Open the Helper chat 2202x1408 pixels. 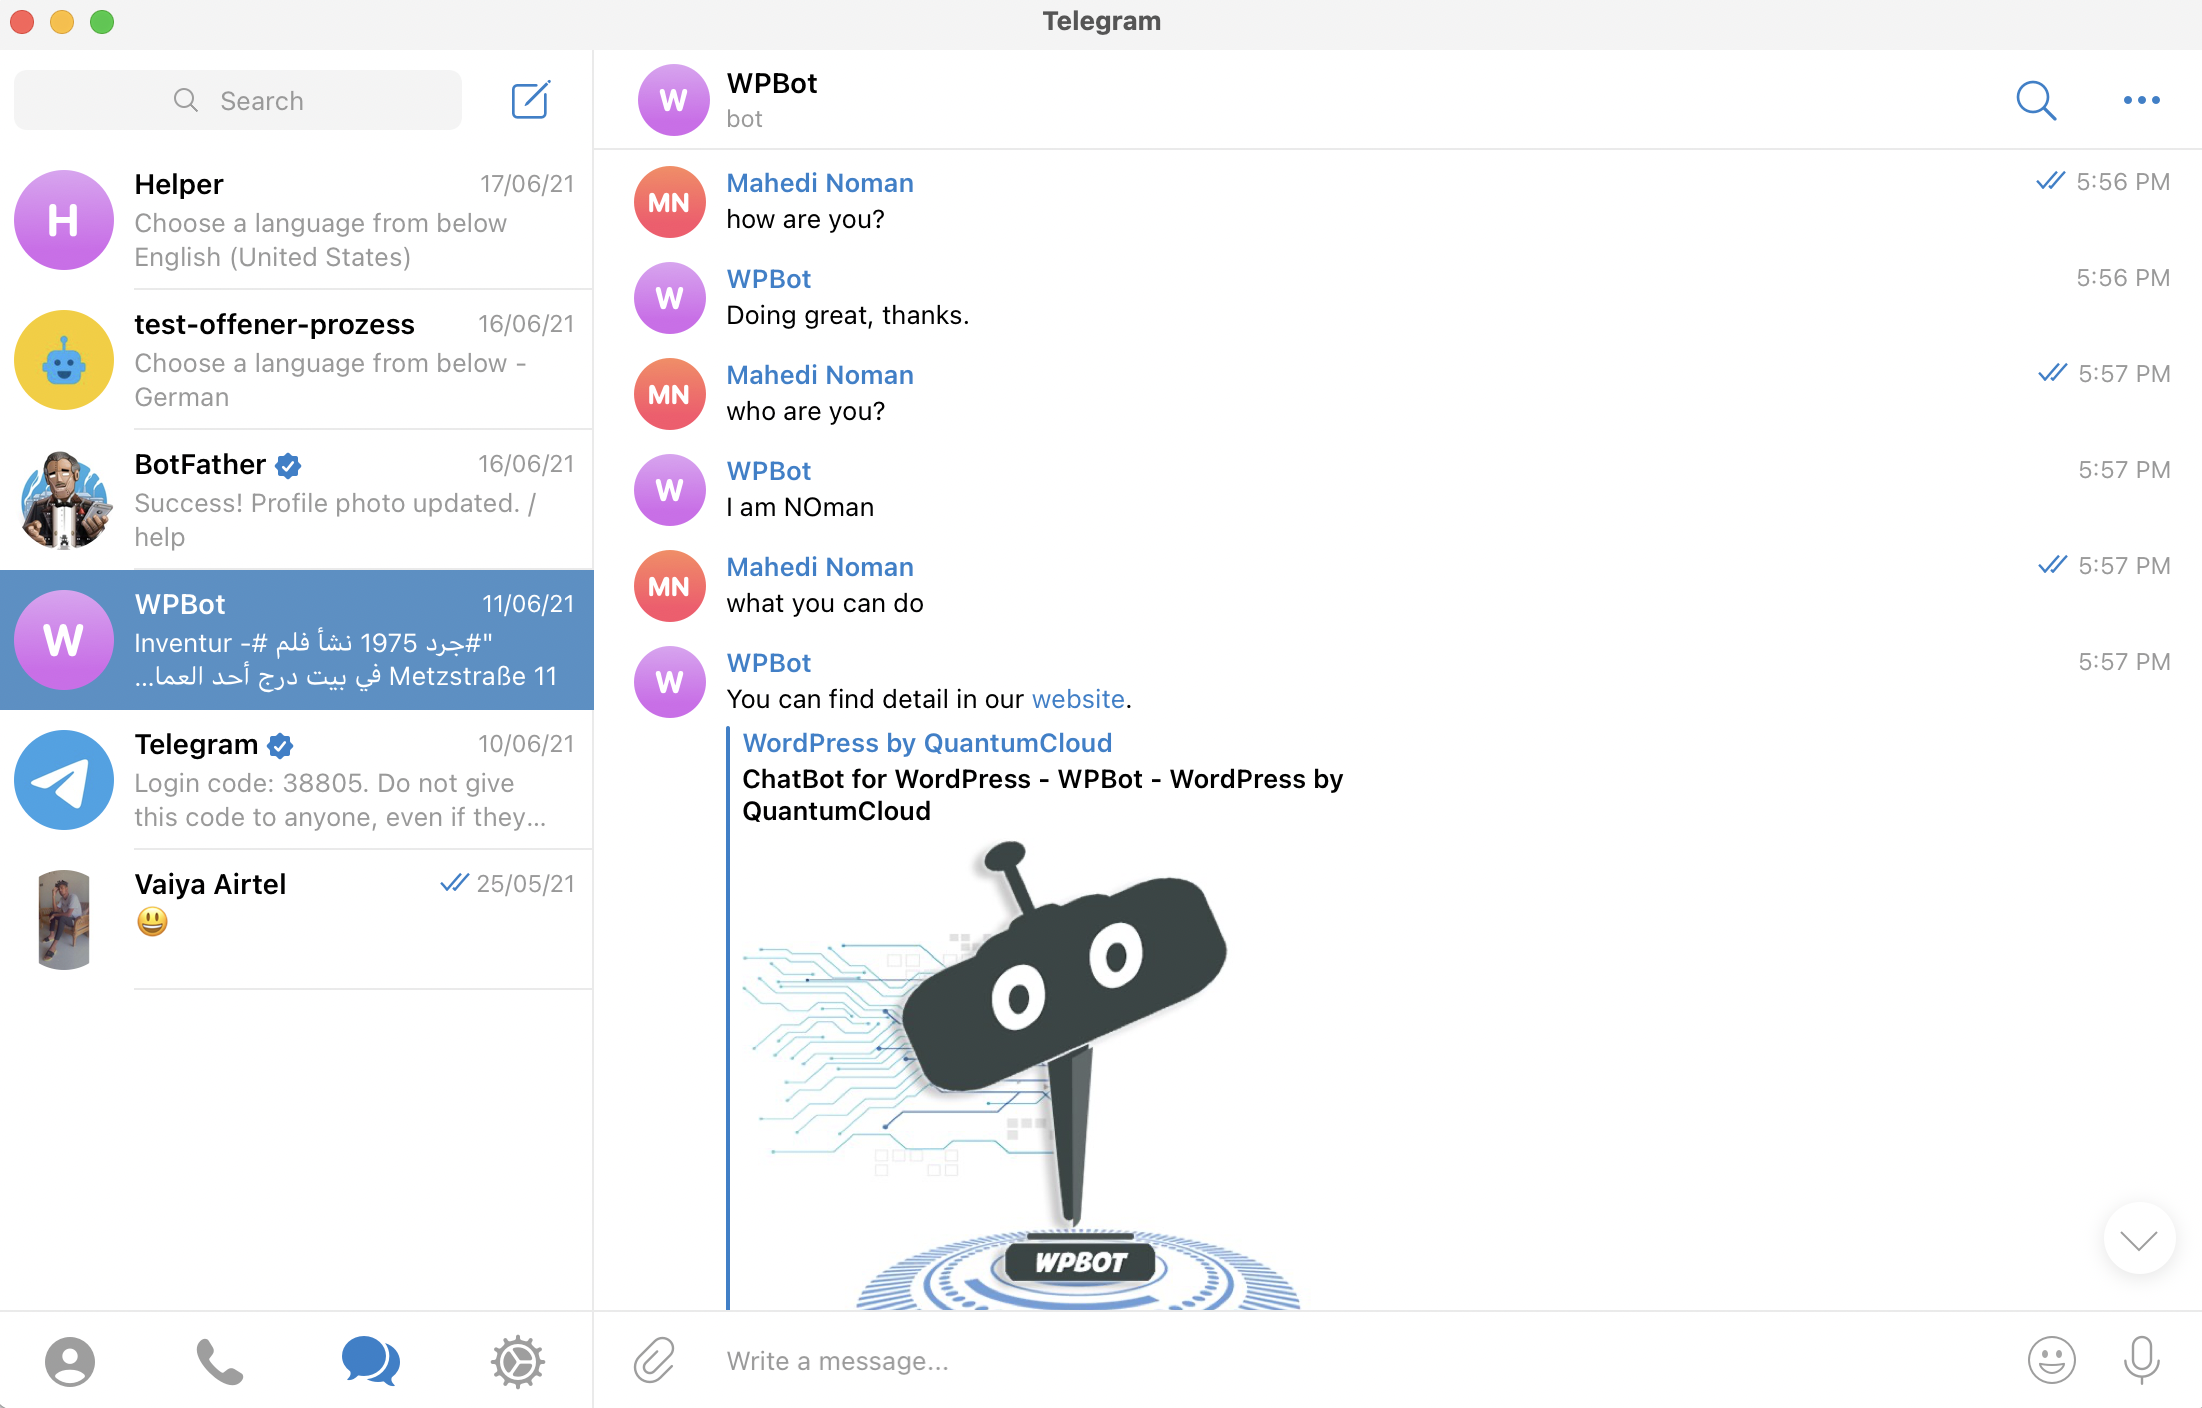click(297, 220)
